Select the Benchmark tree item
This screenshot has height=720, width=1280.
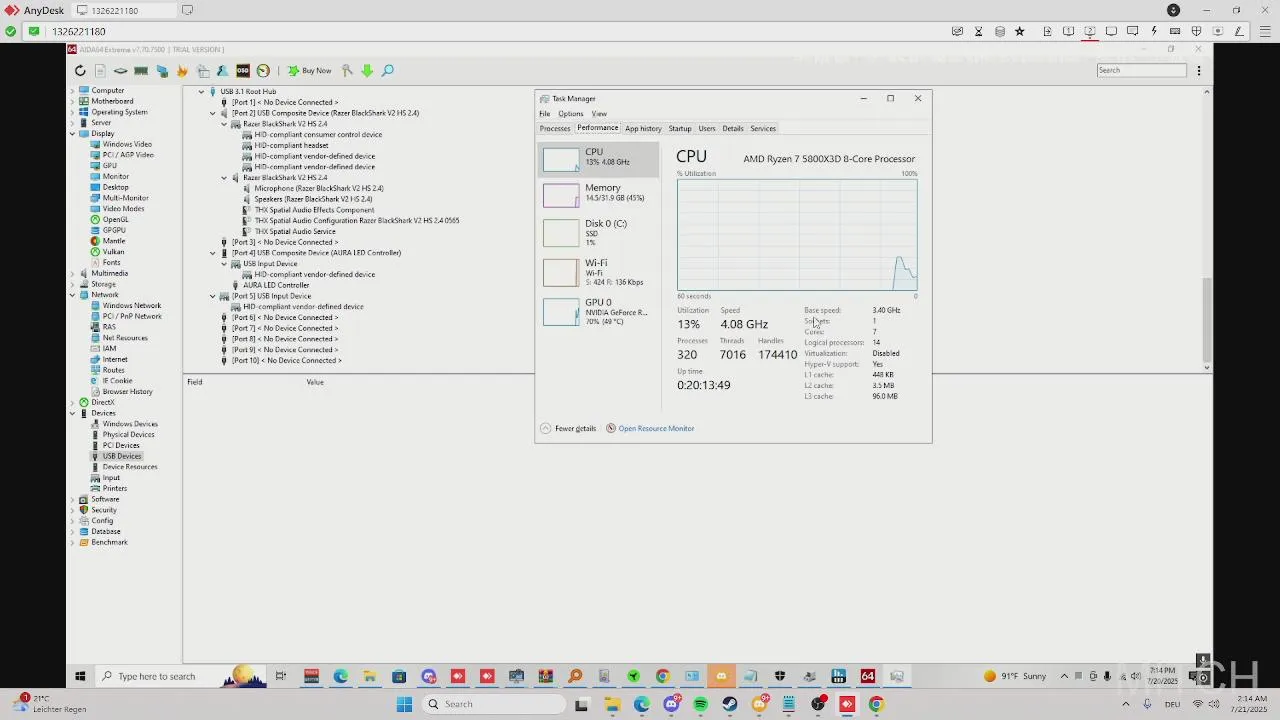pyautogui.click(x=109, y=542)
